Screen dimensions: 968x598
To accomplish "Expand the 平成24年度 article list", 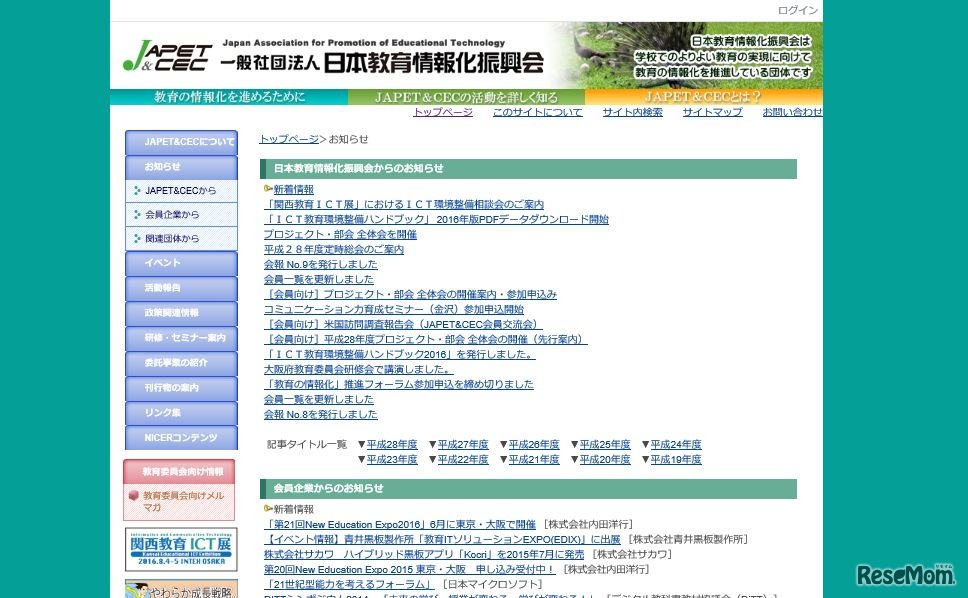I will point(675,445).
